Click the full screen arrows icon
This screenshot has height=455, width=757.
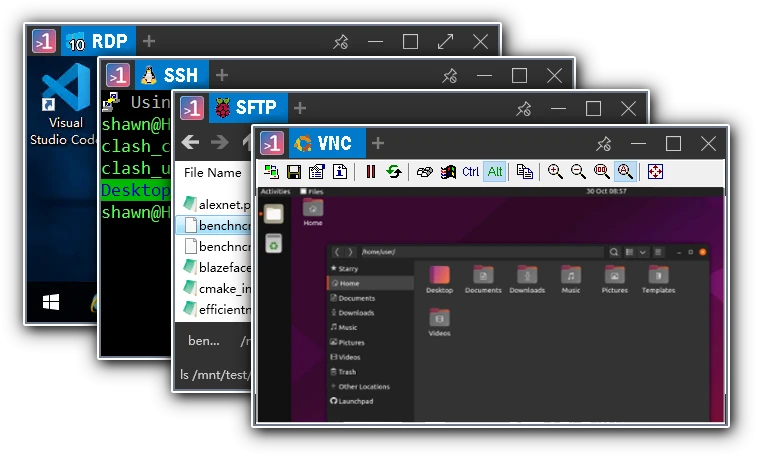tap(655, 171)
